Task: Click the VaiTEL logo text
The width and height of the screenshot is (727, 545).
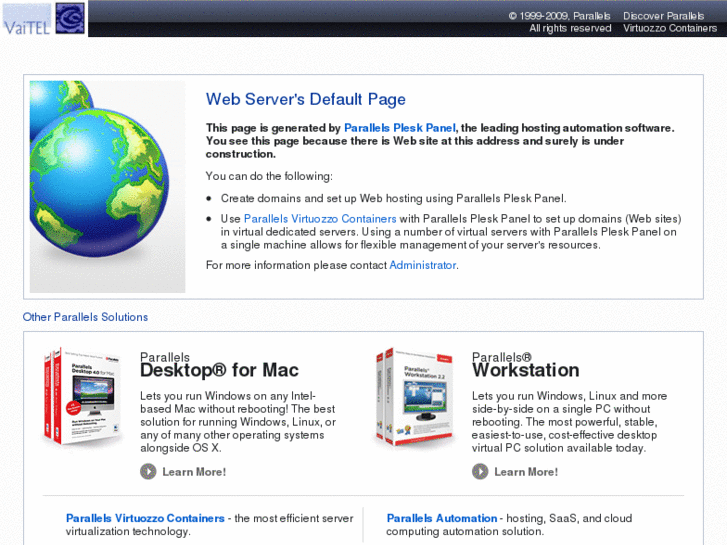Action: [x=27, y=27]
